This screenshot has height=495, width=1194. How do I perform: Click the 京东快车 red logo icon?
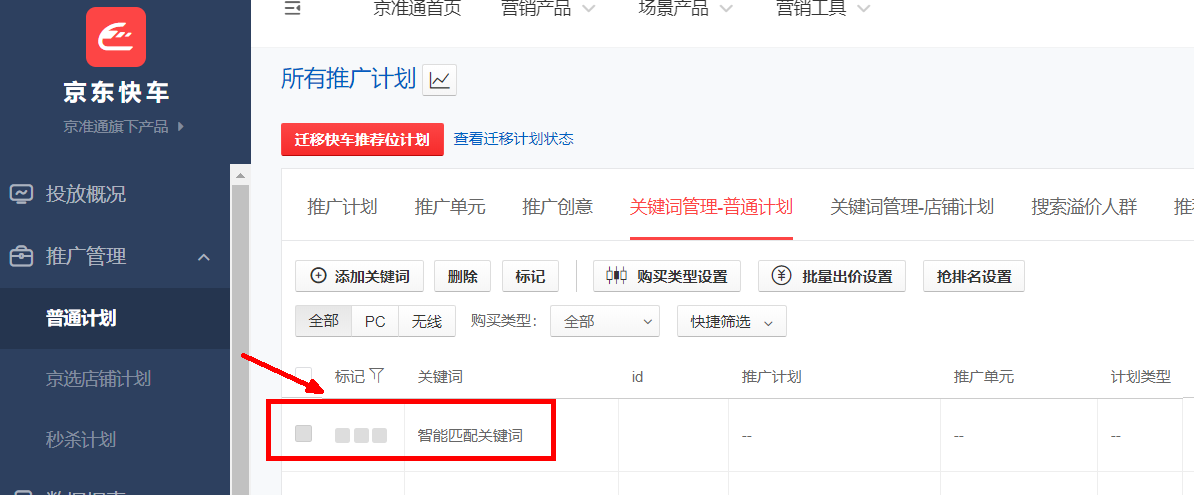click(116, 37)
